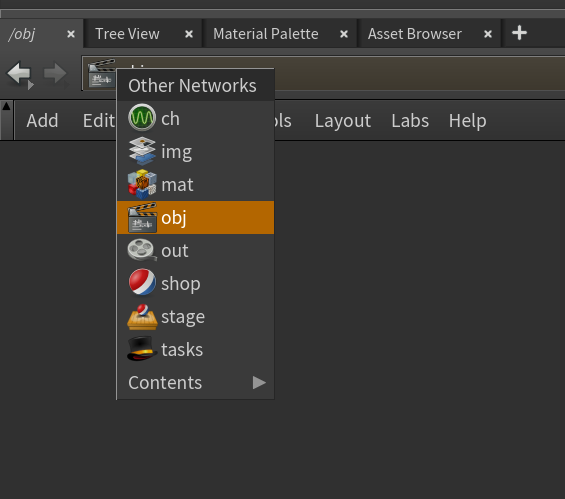This screenshot has height=499, width=565.
Task: Click the network path input field
Action: pyautogui.click(x=420, y=73)
